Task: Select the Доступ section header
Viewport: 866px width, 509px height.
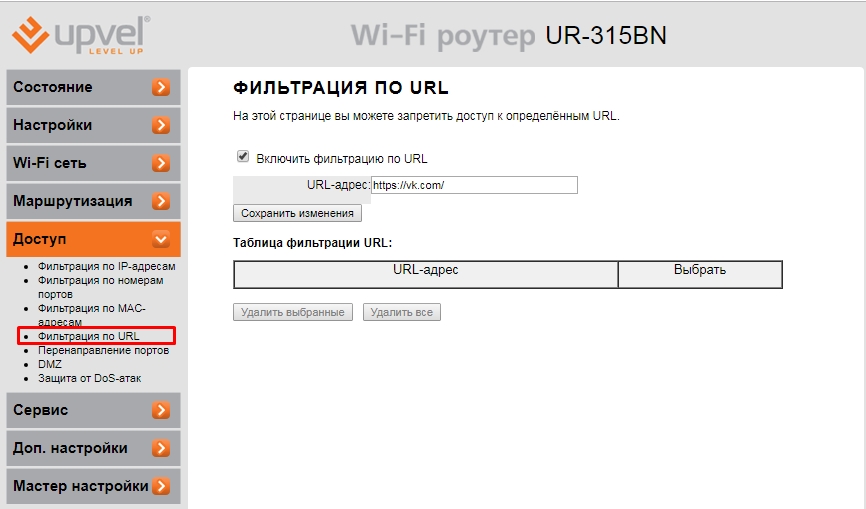Action: (93, 240)
